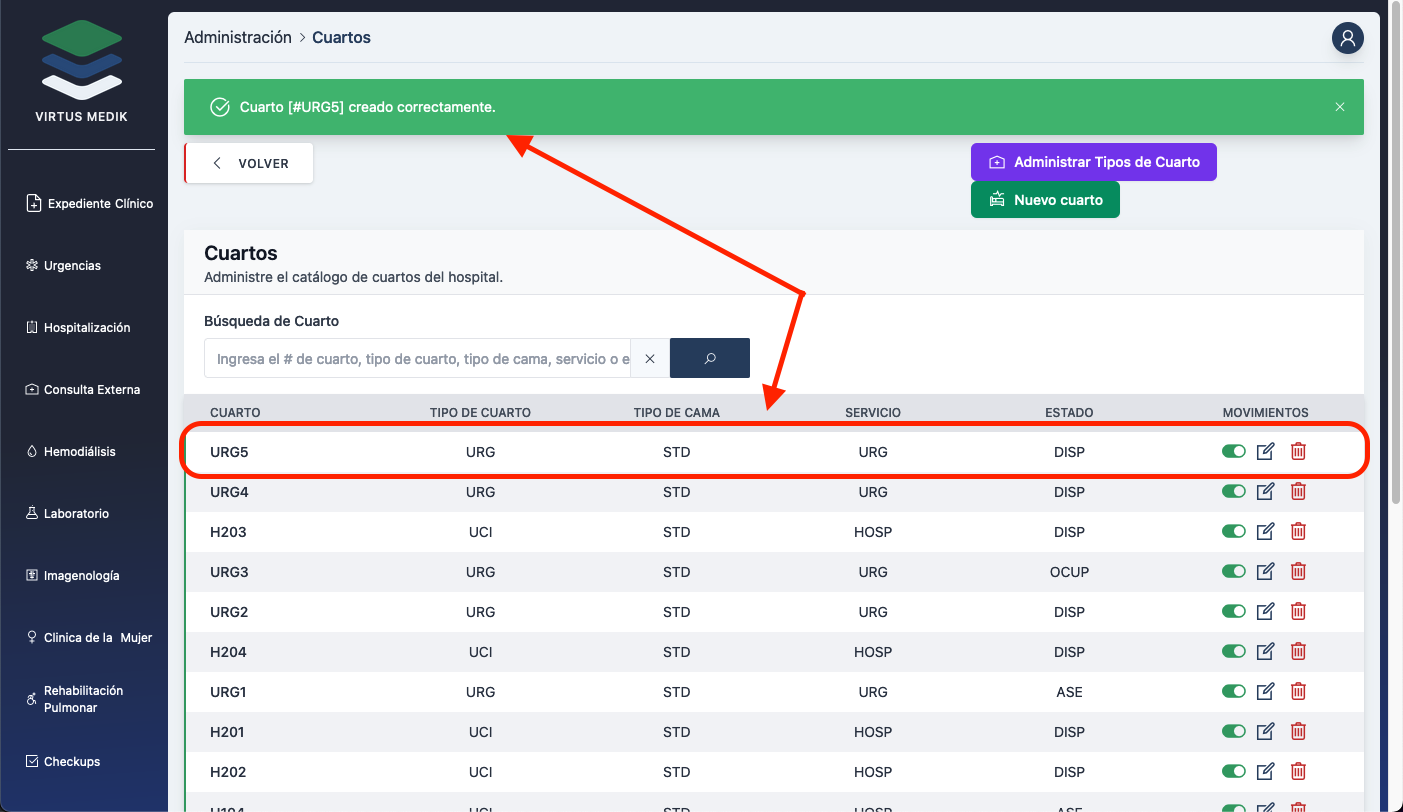Click trash icon for room URG1
Image resolution: width=1403 pixels, height=812 pixels.
[x=1298, y=692]
